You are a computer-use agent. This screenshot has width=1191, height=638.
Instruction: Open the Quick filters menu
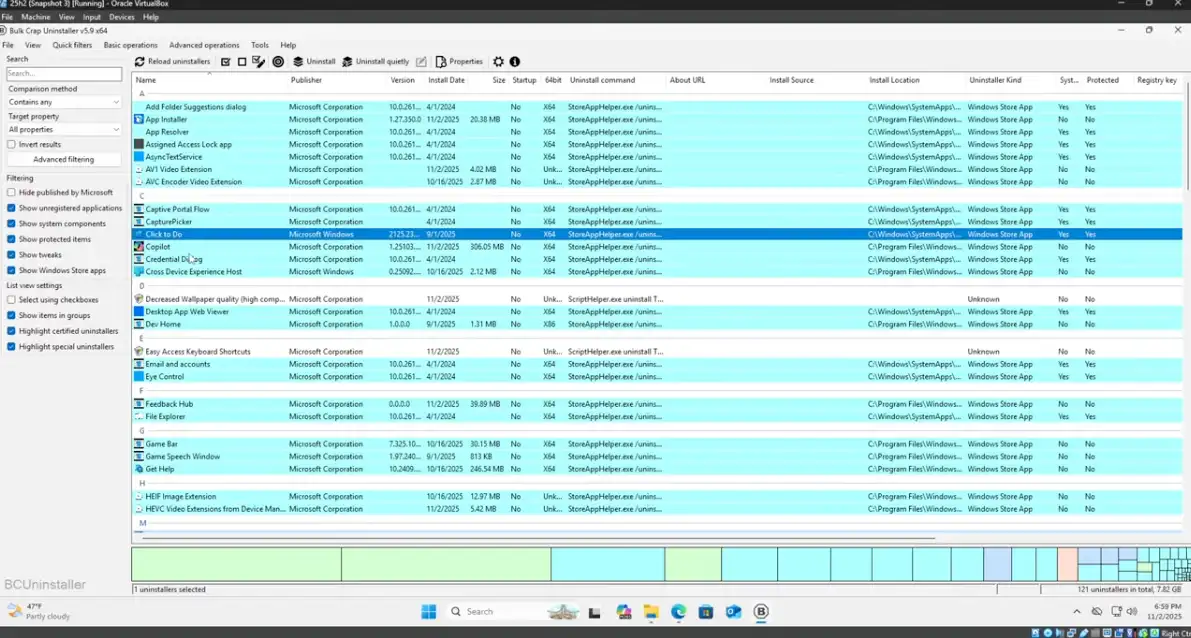[72, 45]
